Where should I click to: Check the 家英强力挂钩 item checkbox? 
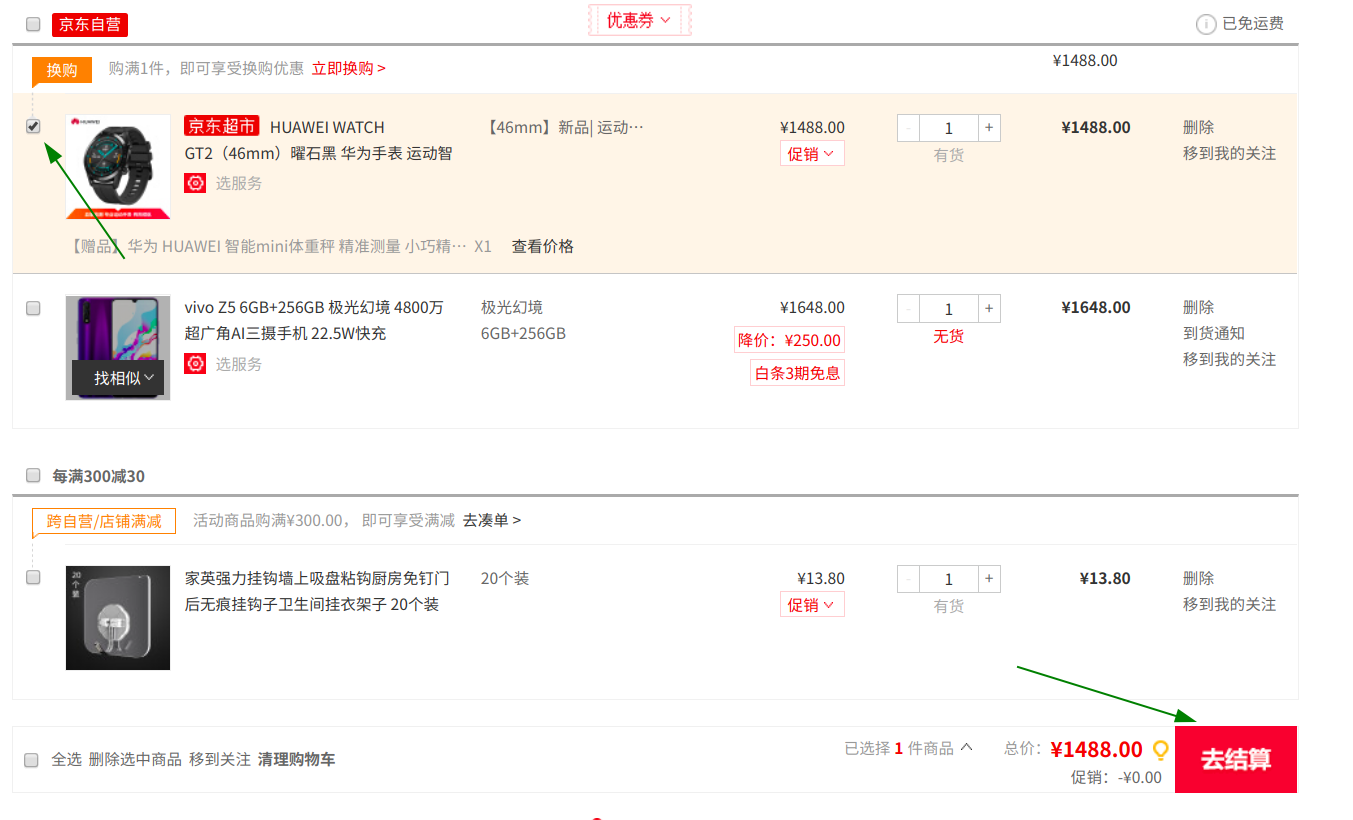pyautogui.click(x=33, y=577)
